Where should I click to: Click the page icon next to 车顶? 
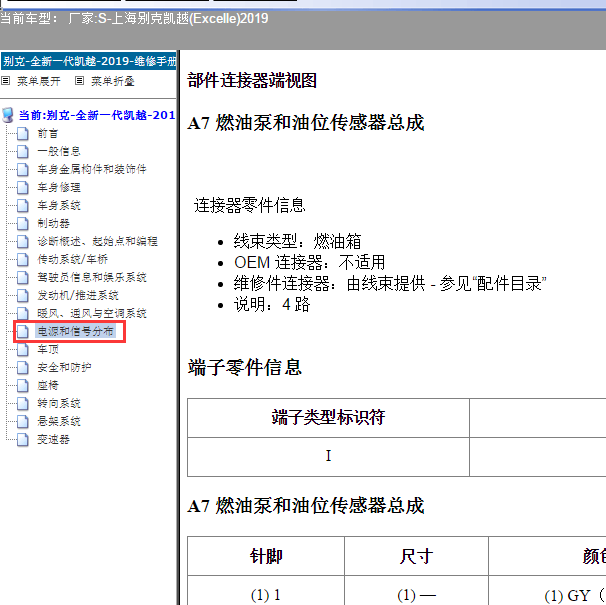(x=23, y=349)
